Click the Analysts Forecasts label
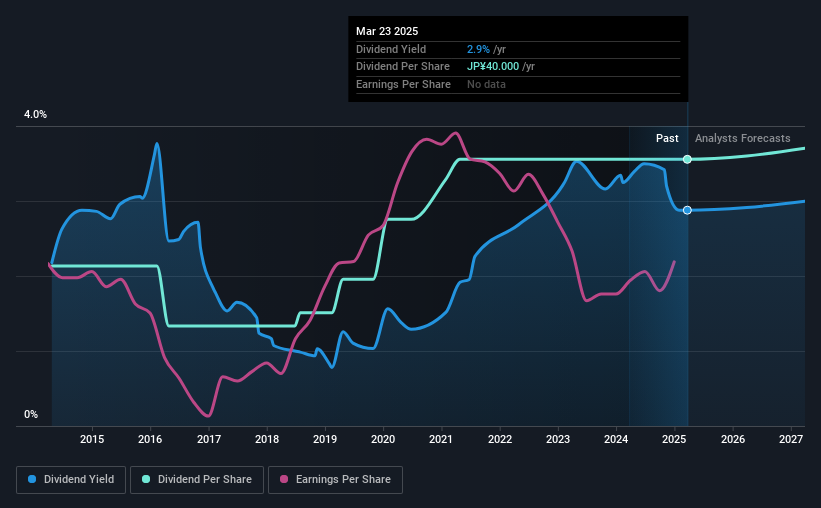 pyautogui.click(x=742, y=138)
